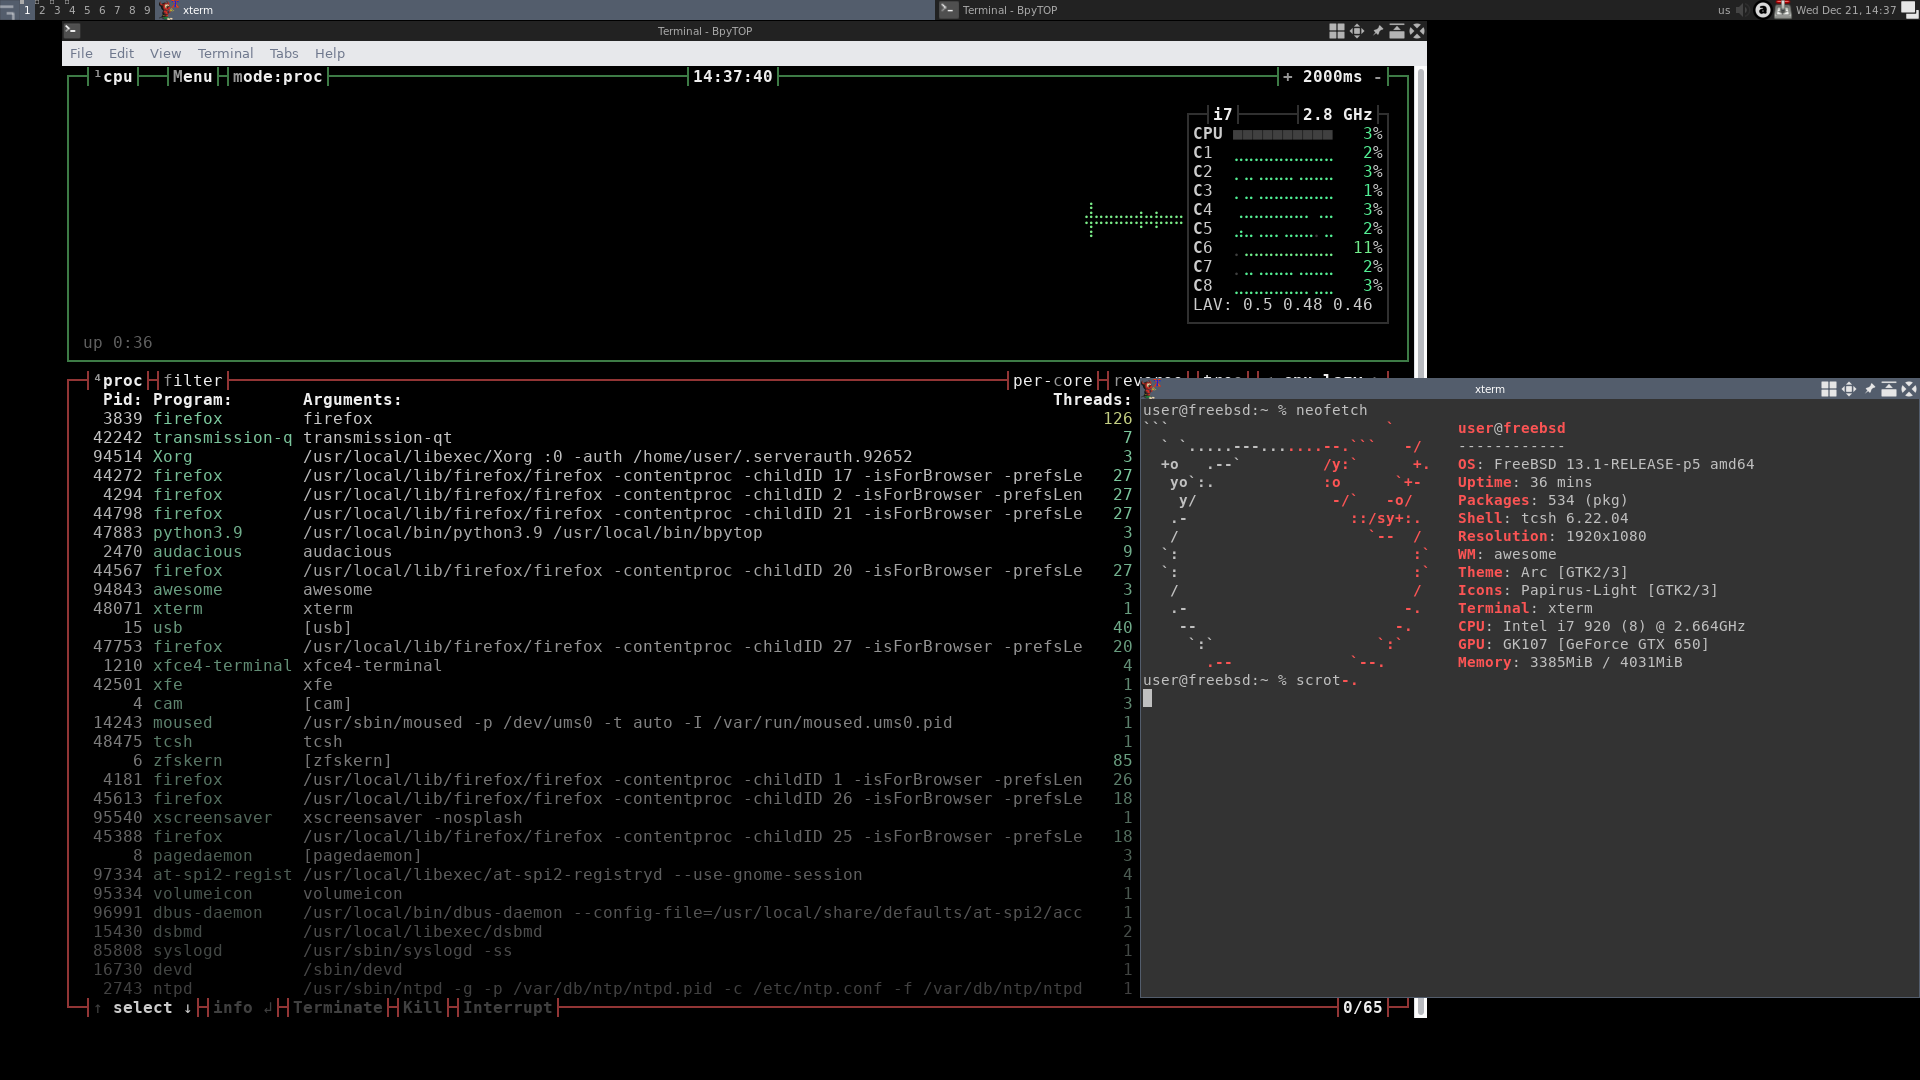Click the Terminate button in proc footer
The image size is (1920, 1080).
(337, 1008)
